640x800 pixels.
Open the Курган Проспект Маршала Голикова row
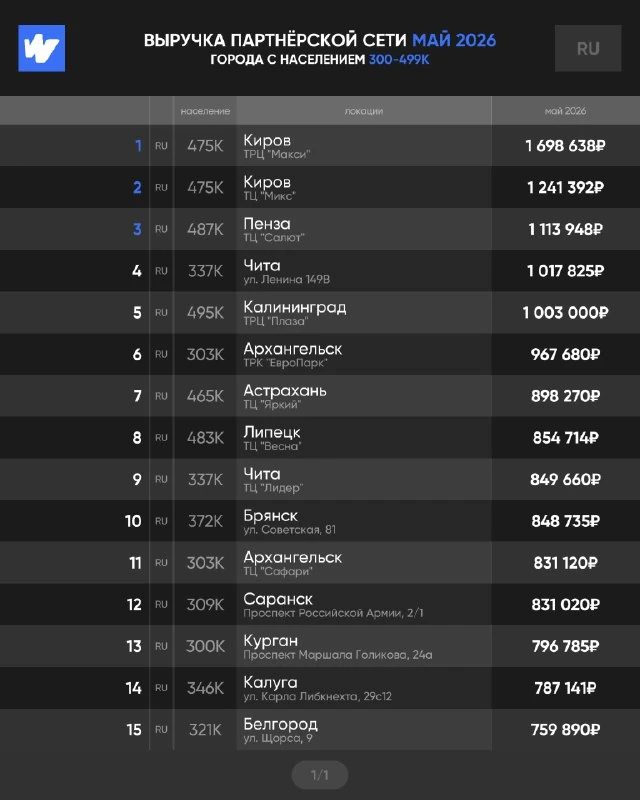pos(320,646)
